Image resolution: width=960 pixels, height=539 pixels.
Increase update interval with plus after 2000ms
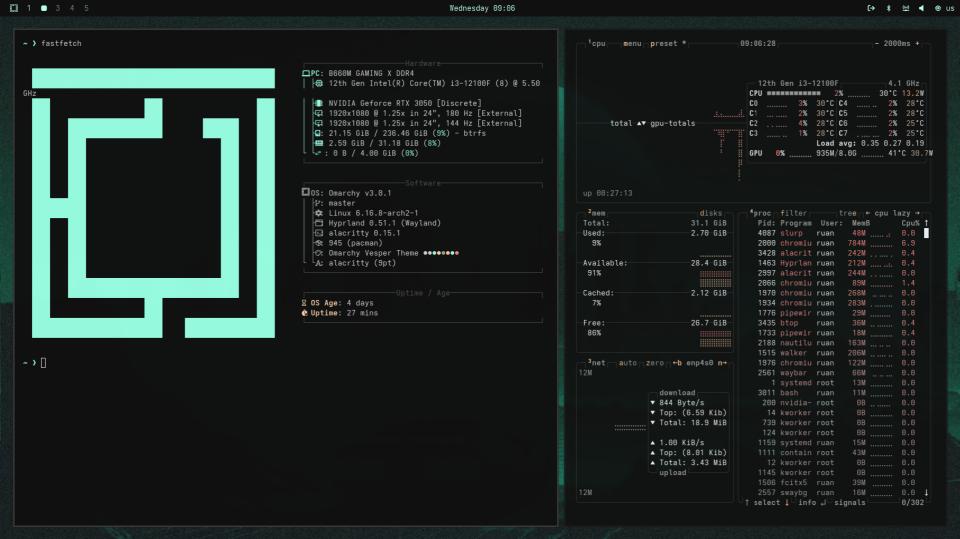click(917, 43)
